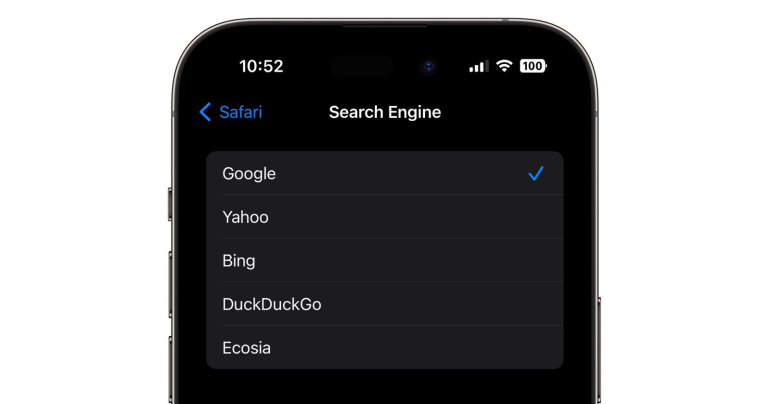Pick DuckDuckGo from the list
Image resolution: width=770 pixels, height=404 pixels.
[x=272, y=304]
